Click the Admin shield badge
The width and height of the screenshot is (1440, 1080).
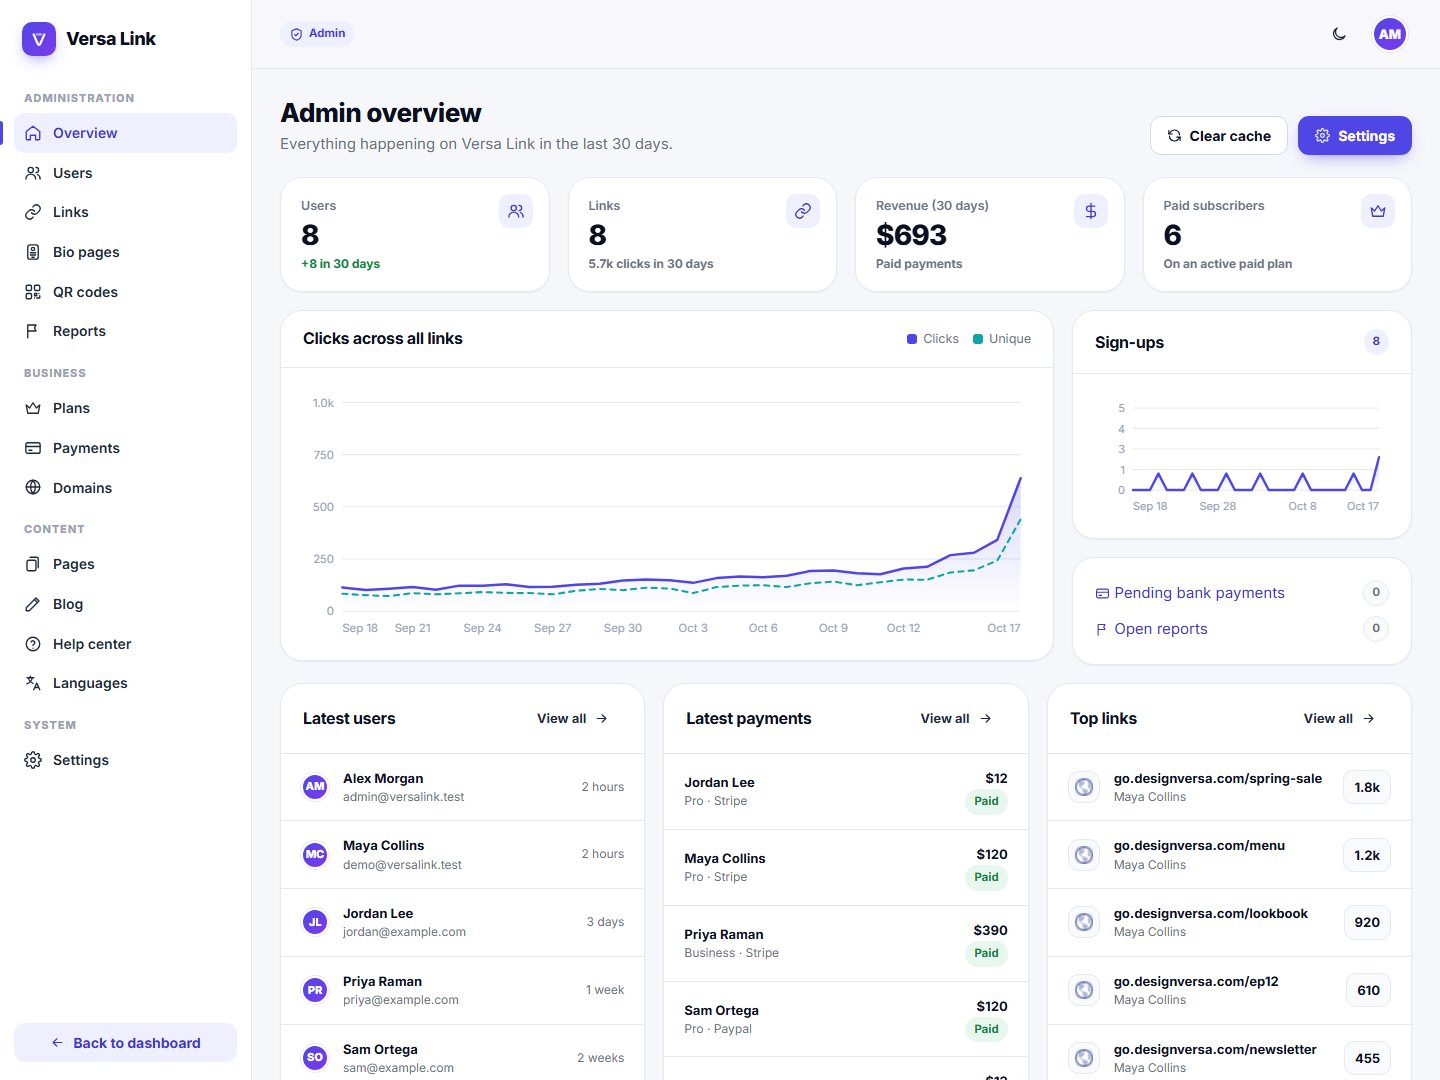tap(317, 34)
